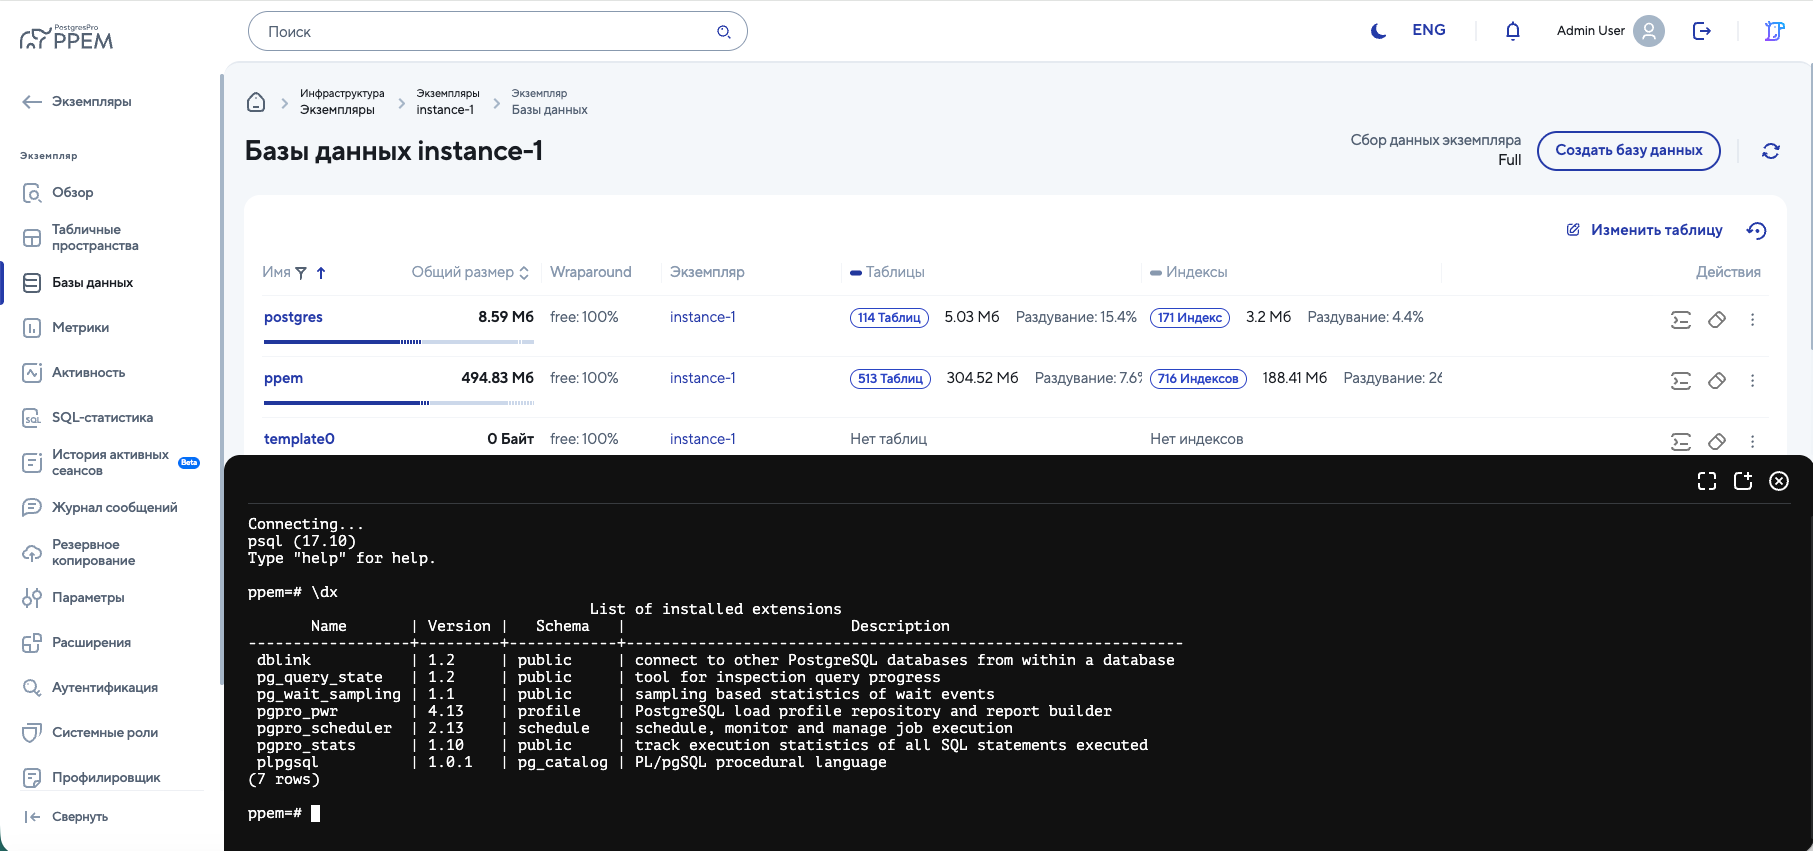Open more actions menu for ppem
This screenshot has width=1813, height=851.
click(x=1752, y=381)
